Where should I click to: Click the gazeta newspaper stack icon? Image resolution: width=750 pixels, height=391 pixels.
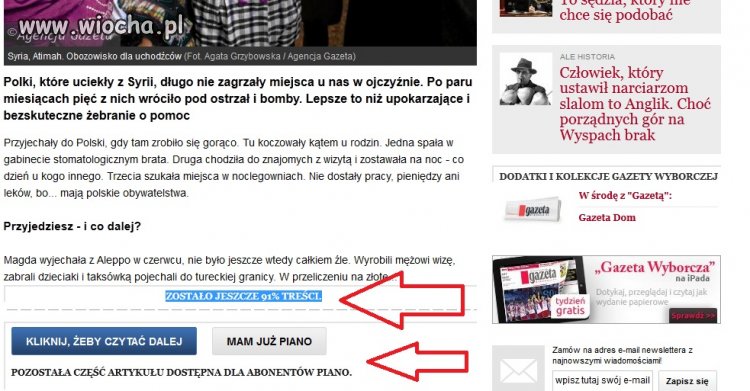(532, 210)
